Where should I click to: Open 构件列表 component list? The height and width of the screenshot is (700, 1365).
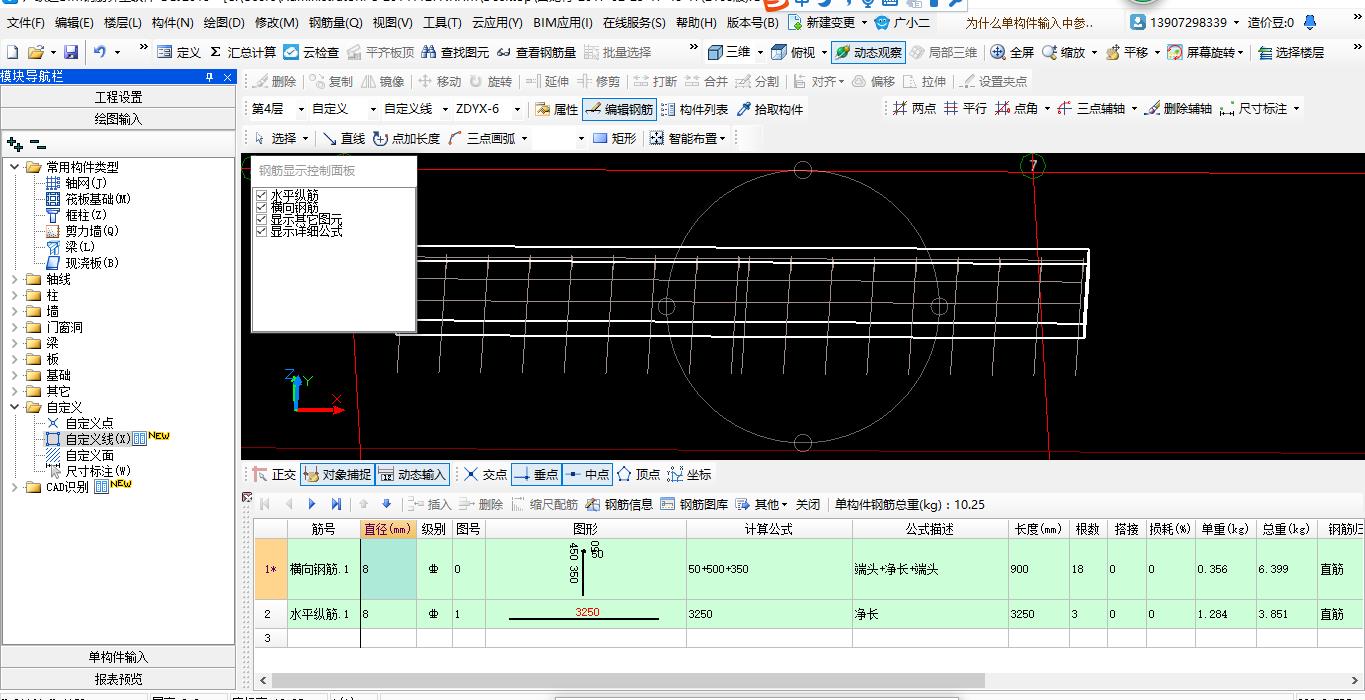[694, 109]
